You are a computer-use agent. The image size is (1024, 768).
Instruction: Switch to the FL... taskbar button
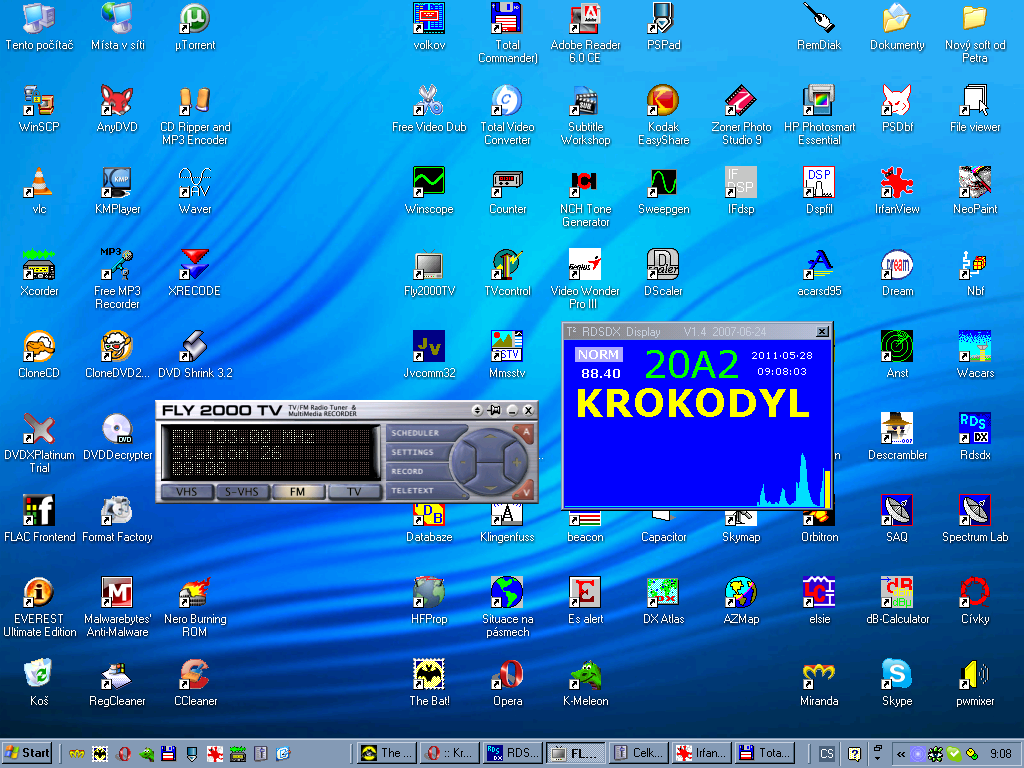tap(575, 753)
